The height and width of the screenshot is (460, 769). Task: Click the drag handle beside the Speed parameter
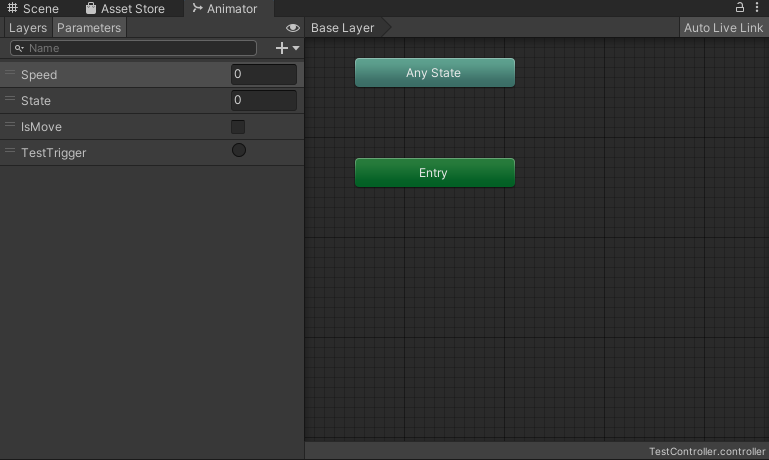(x=10, y=74)
